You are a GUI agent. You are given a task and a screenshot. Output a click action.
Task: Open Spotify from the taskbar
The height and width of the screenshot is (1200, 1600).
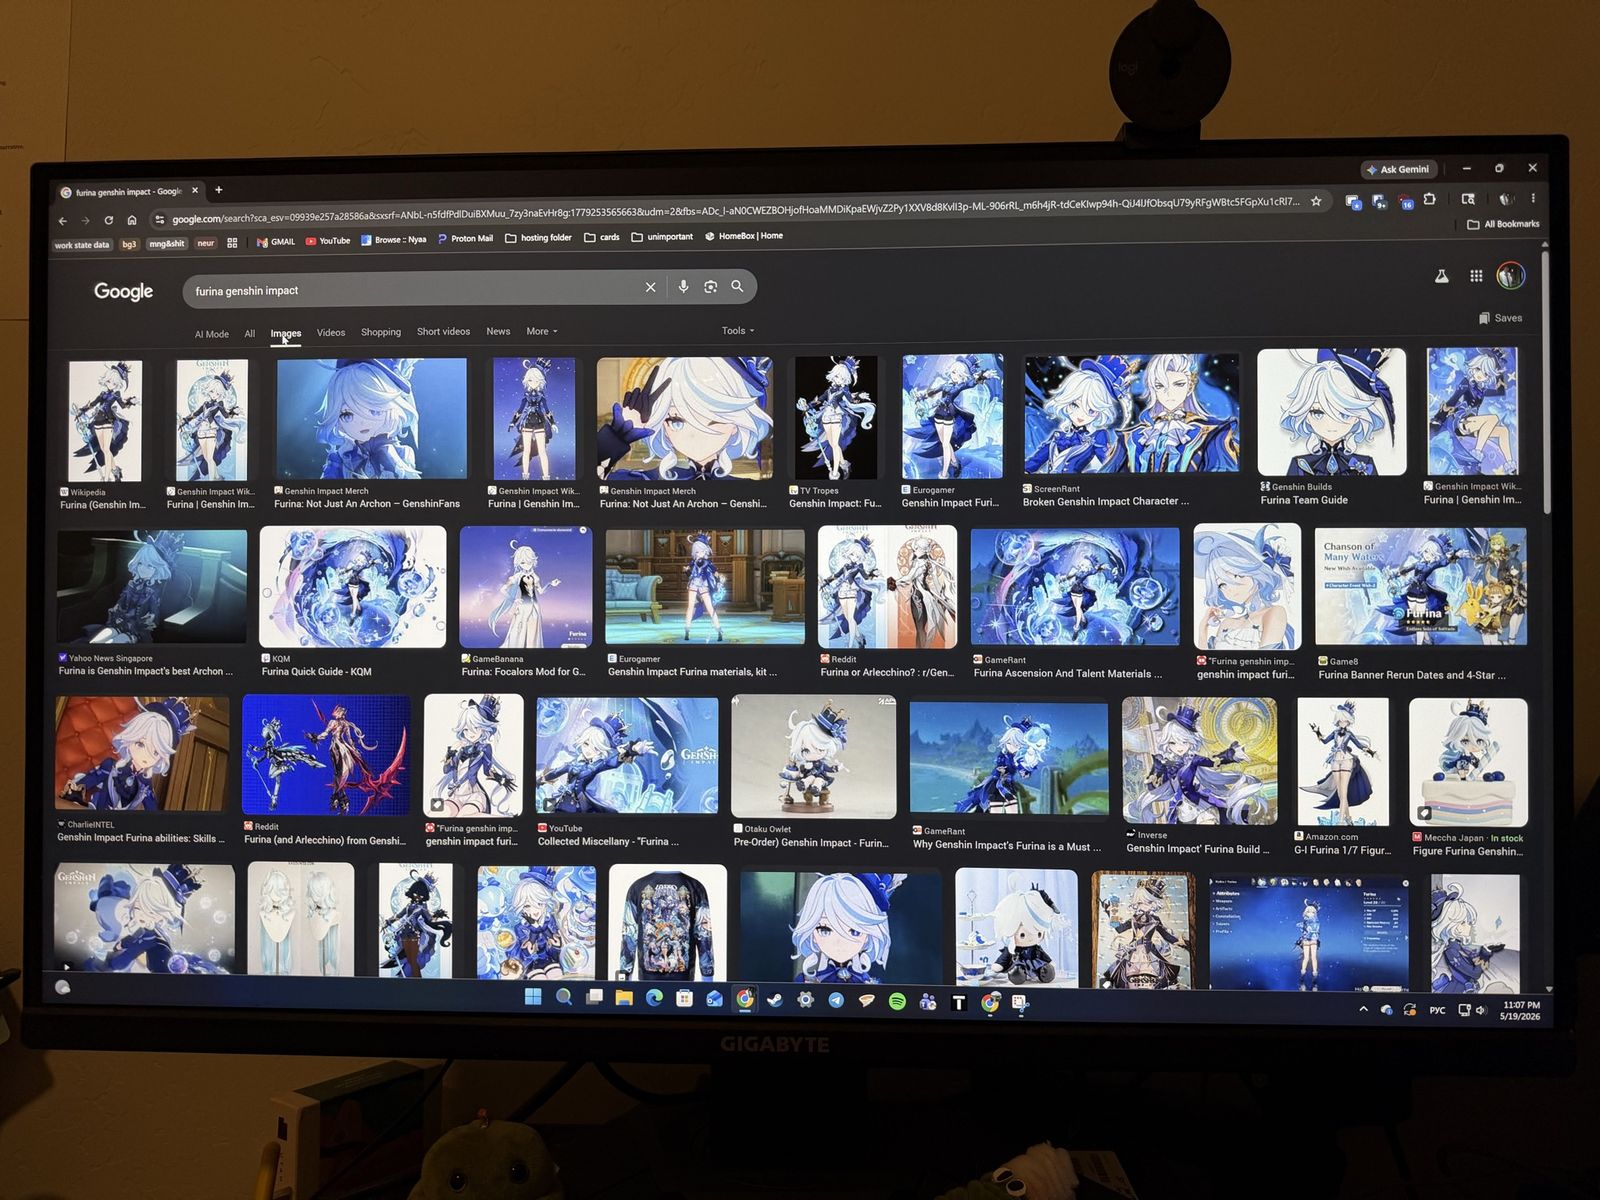(x=897, y=1001)
